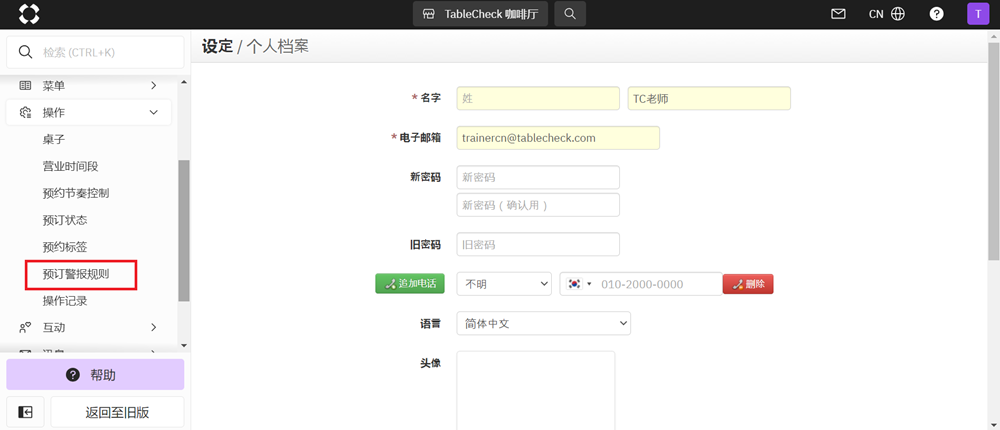Open the CN language globe switcher
1000x430 pixels.
click(886, 14)
